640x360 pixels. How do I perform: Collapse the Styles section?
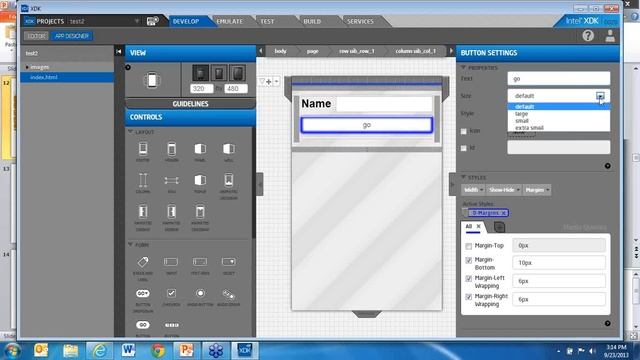463,177
